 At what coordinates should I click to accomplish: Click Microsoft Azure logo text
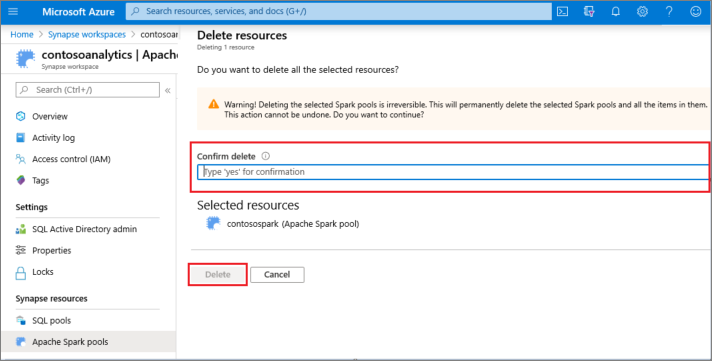[79, 12]
